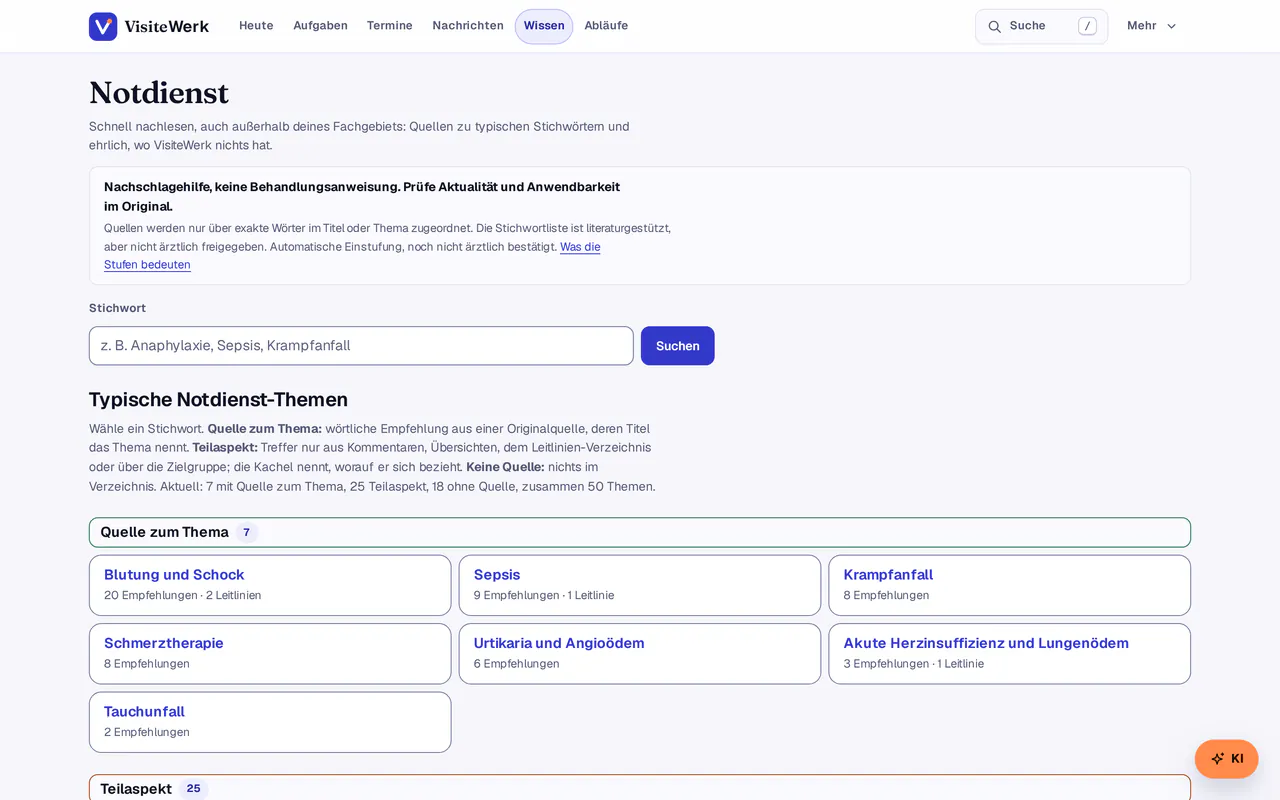Click the search magnifier icon
The image size is (1280, 800).
(994, 27)
